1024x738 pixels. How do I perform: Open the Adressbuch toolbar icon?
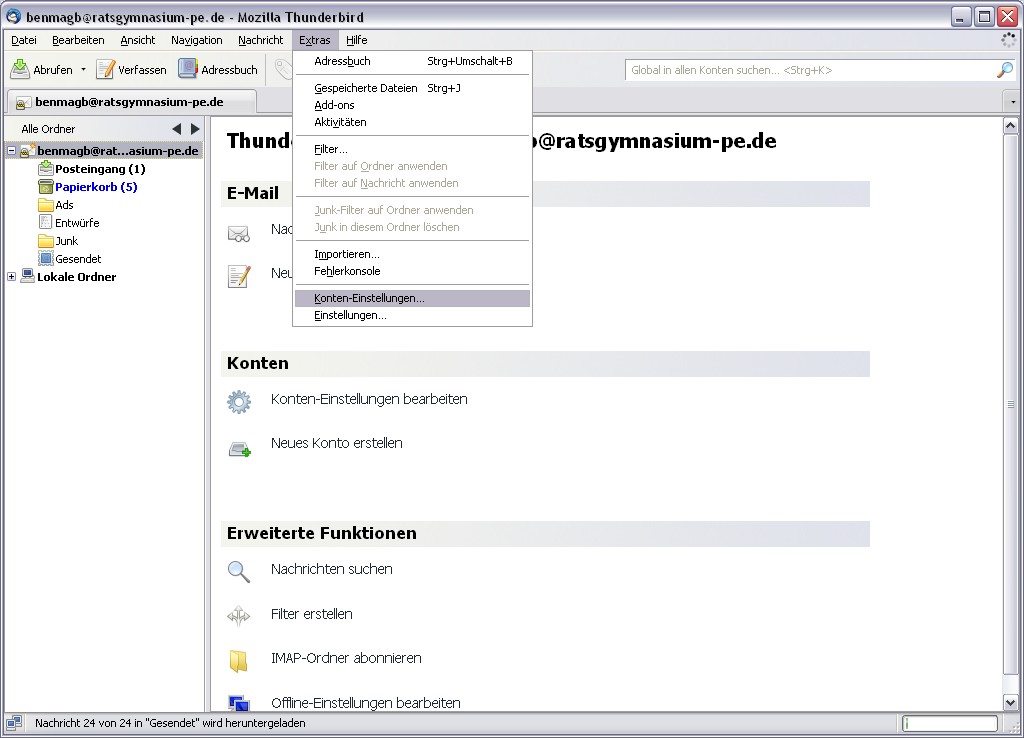click(x=188, y=69)
